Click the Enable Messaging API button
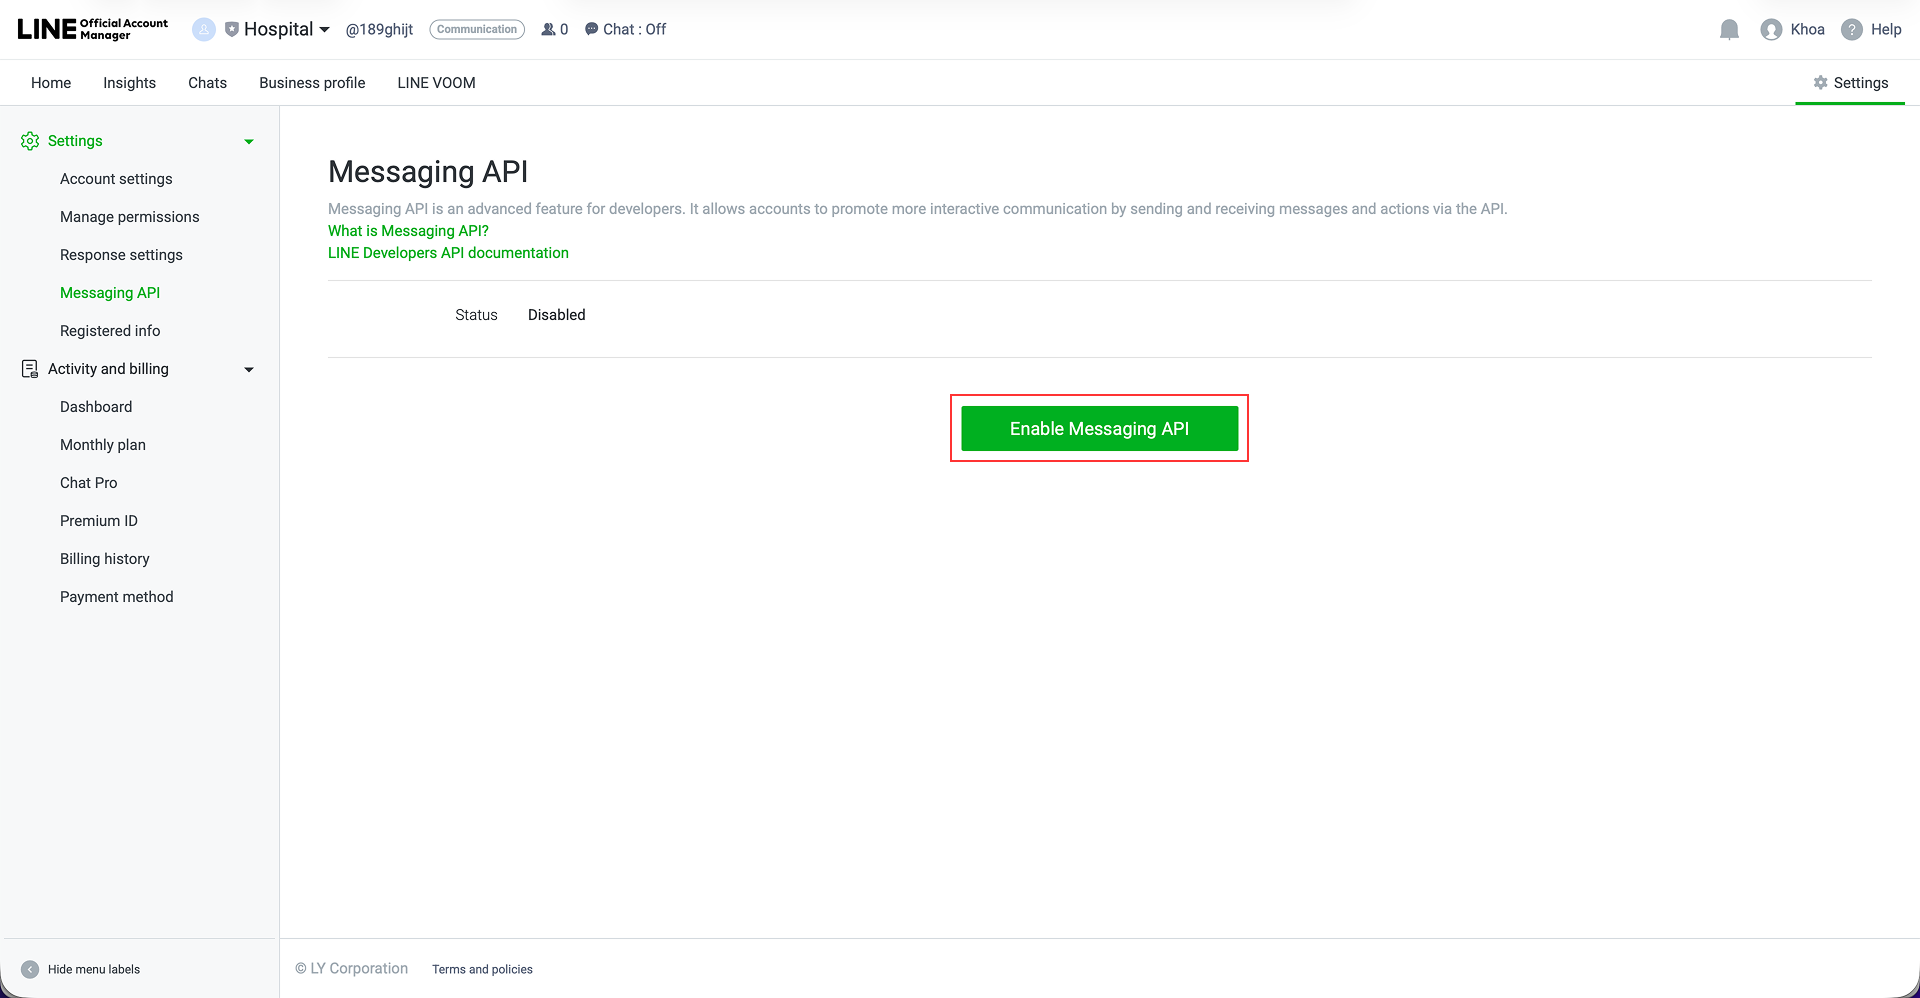Image resolution: width=1920 pixels, height=998 pixels. point(1099,428)
